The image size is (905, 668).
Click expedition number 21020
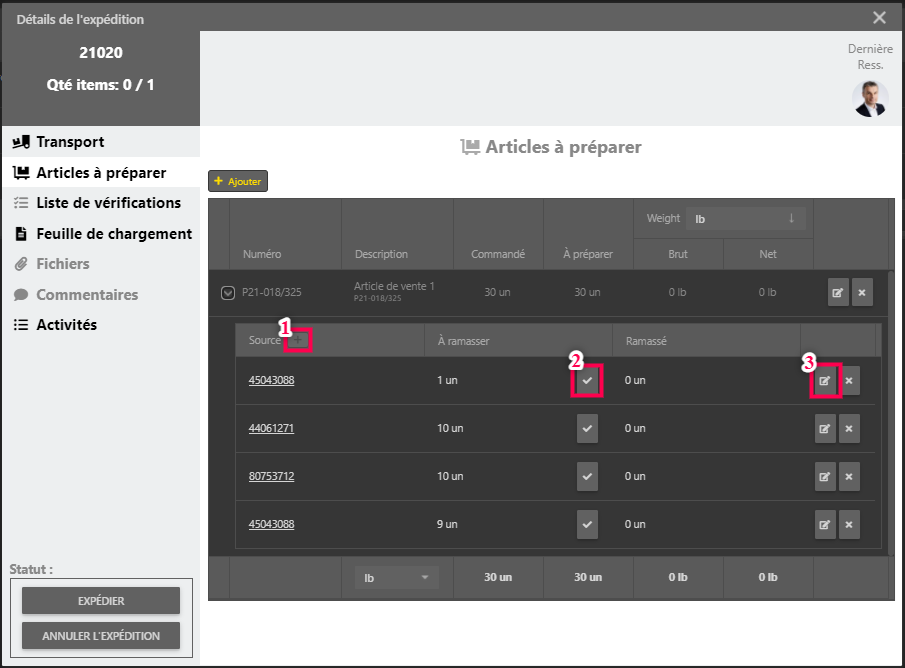pos(101,53)
